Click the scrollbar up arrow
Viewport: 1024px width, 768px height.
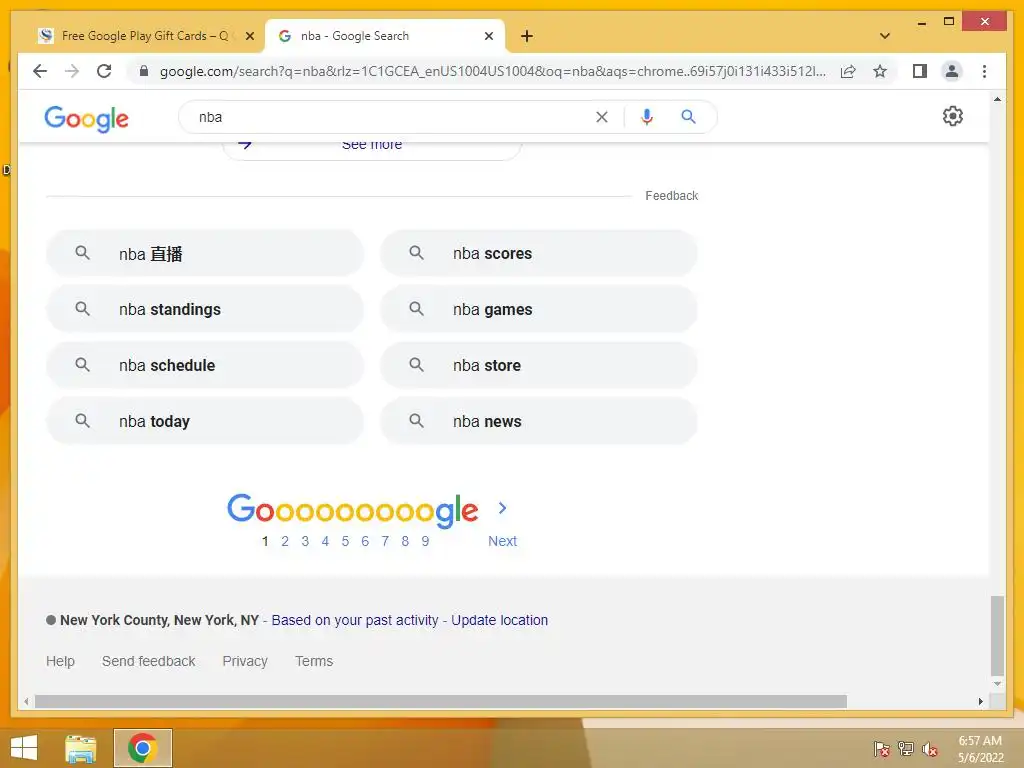(x=997, y=99)
